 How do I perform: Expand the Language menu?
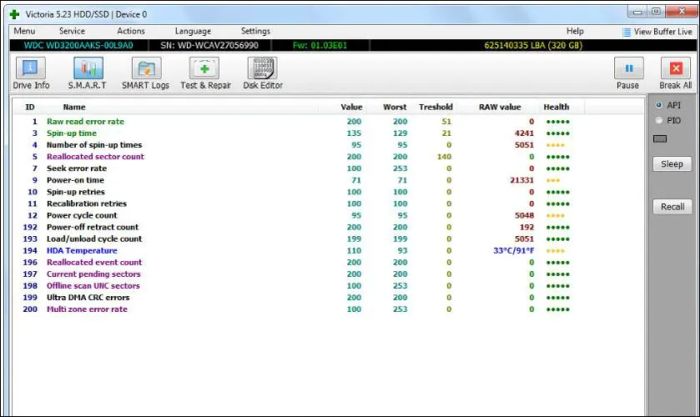(x=193, y=31)
